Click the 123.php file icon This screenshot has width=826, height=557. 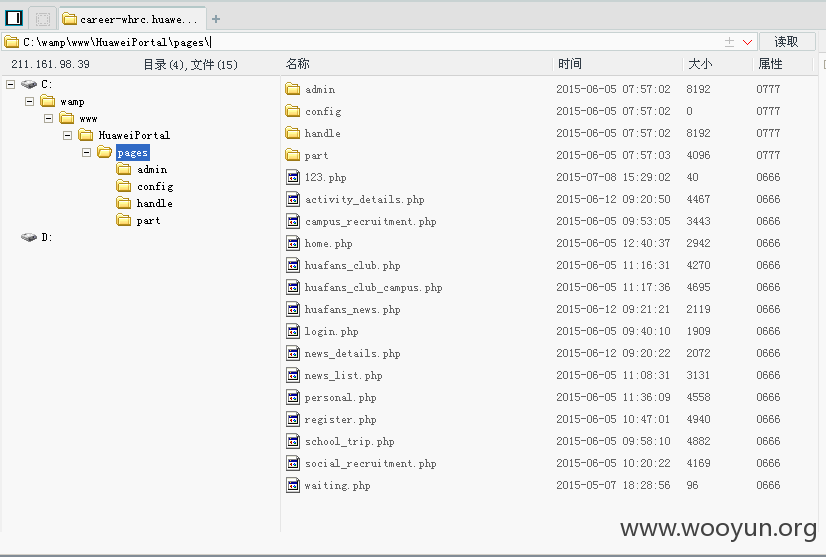[293, 177]
